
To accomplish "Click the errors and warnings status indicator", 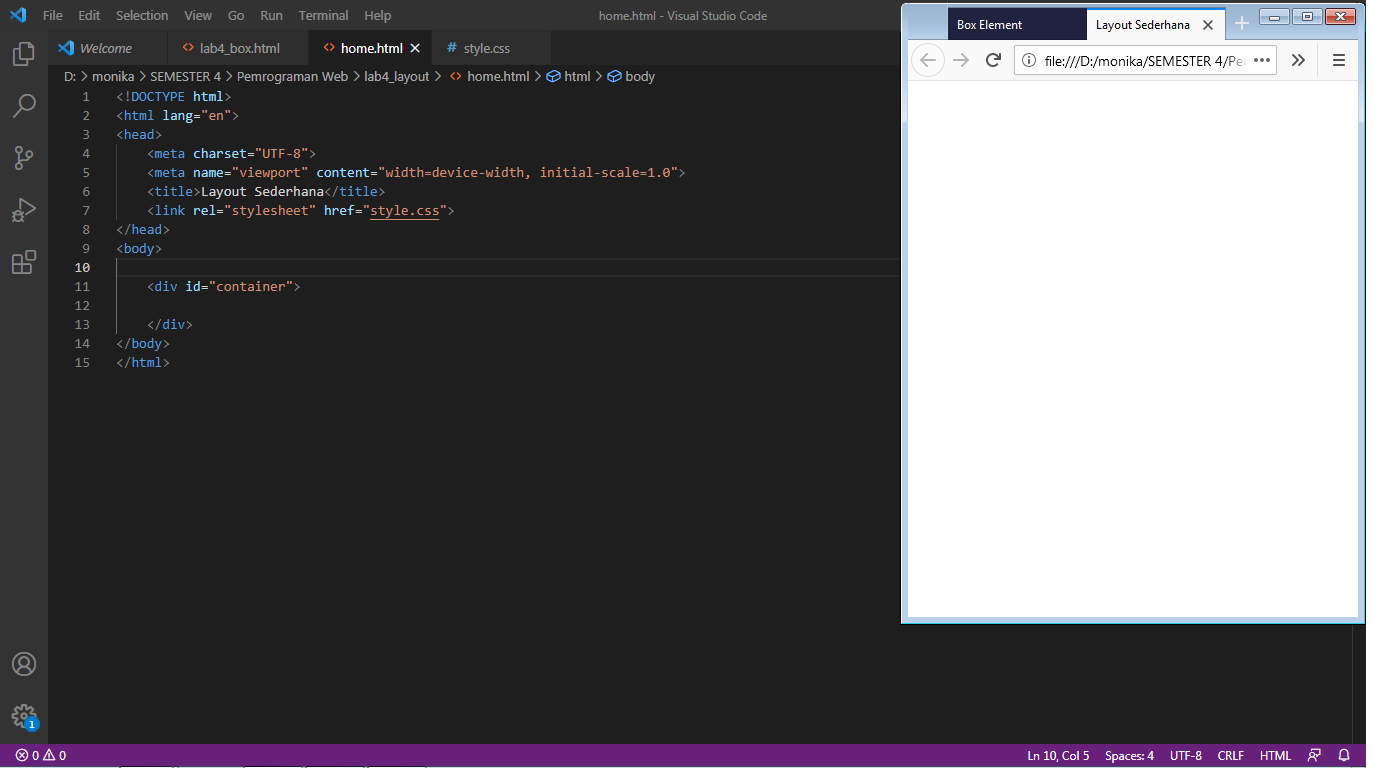I will coord(41,756).
